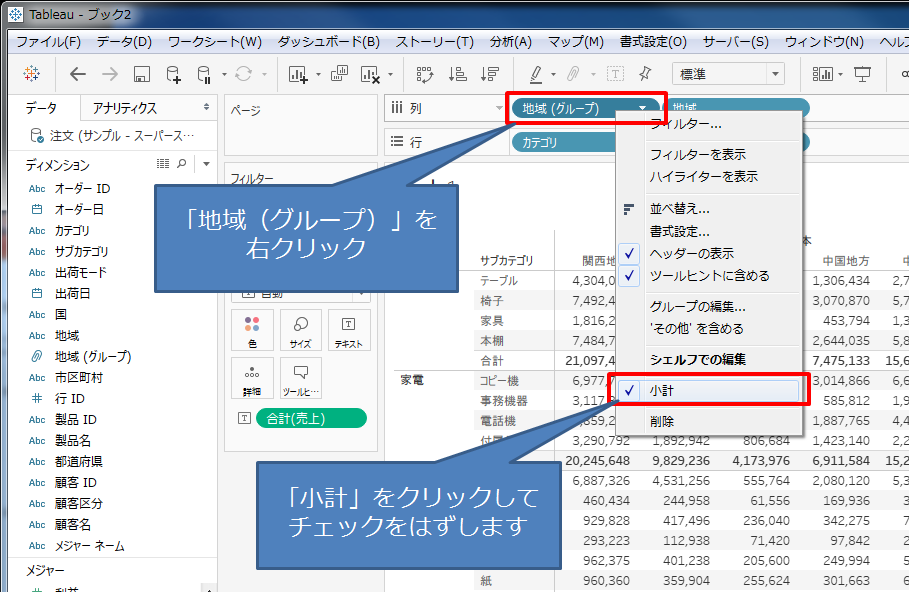Select the 合計(売上) green pill
This screenshot has height=592, width=909.
pos(310,418)
